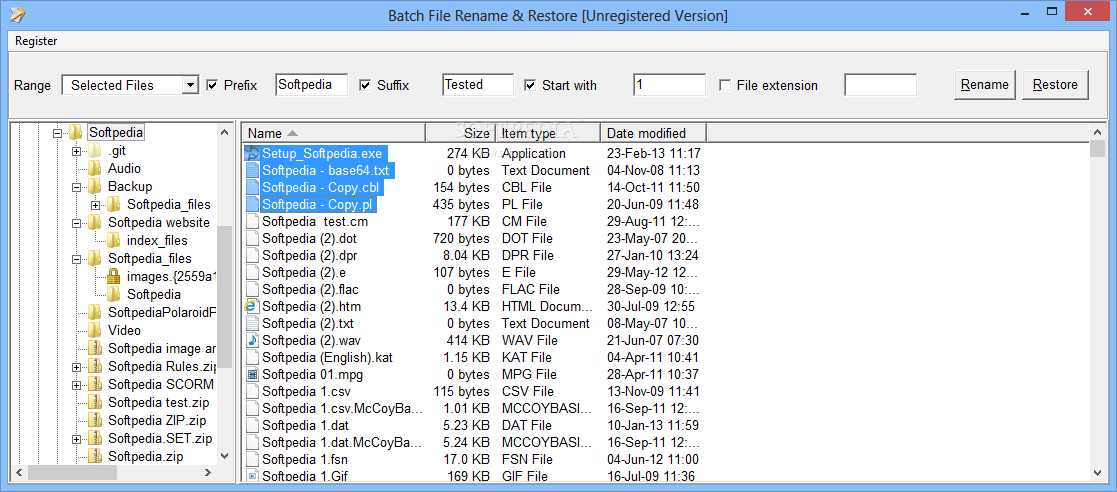The height and width of the screenshot is (492, 1117).
Task: Click the Softpedia test.zip archive icon
Action: 94,402
